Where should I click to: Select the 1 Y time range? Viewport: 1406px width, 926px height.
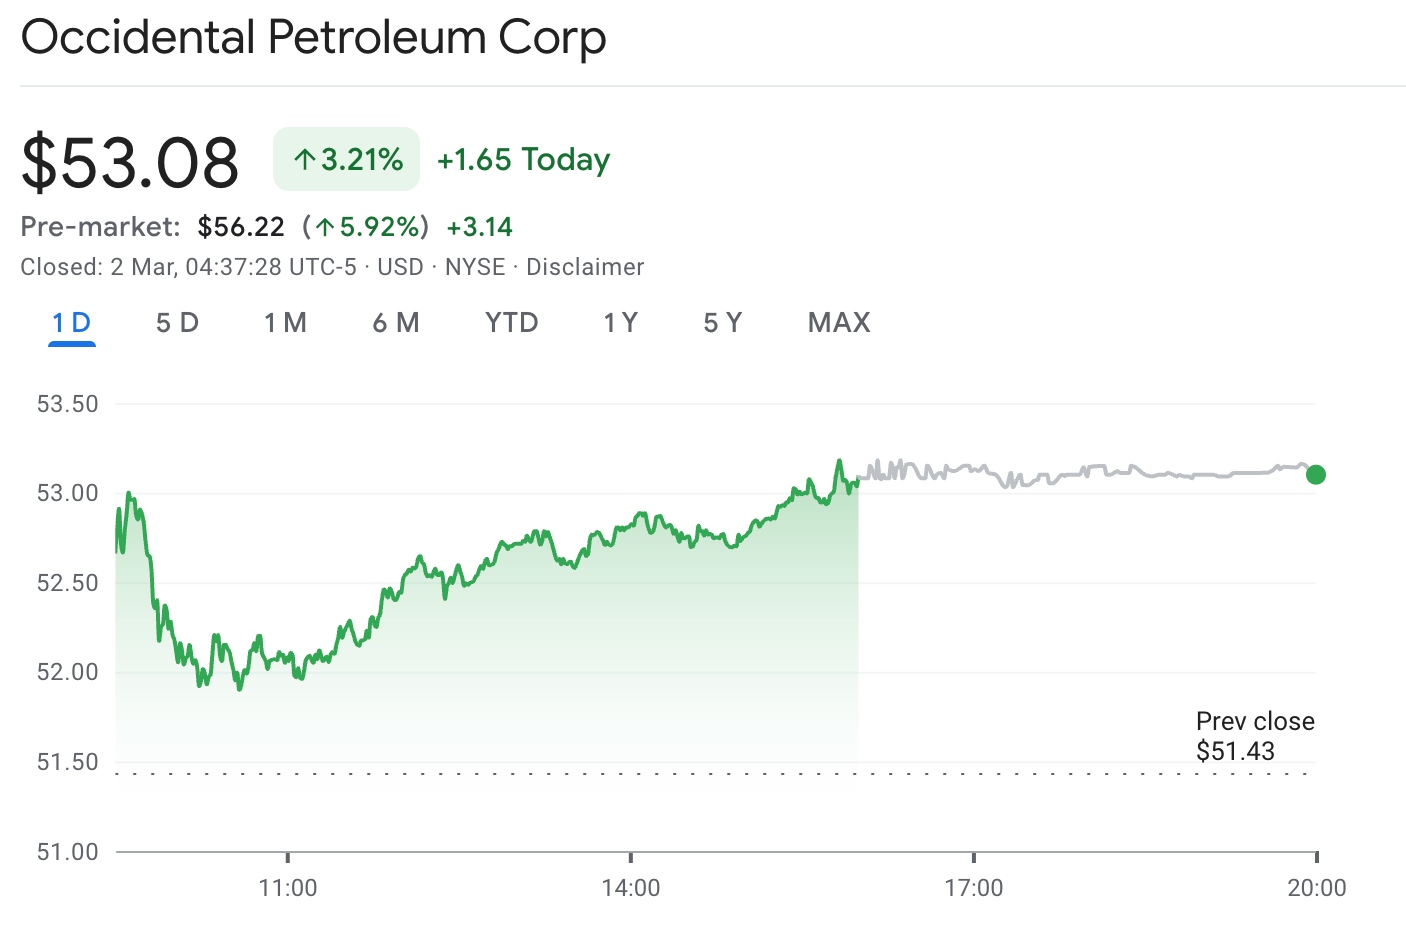click(x=620, y=323)
